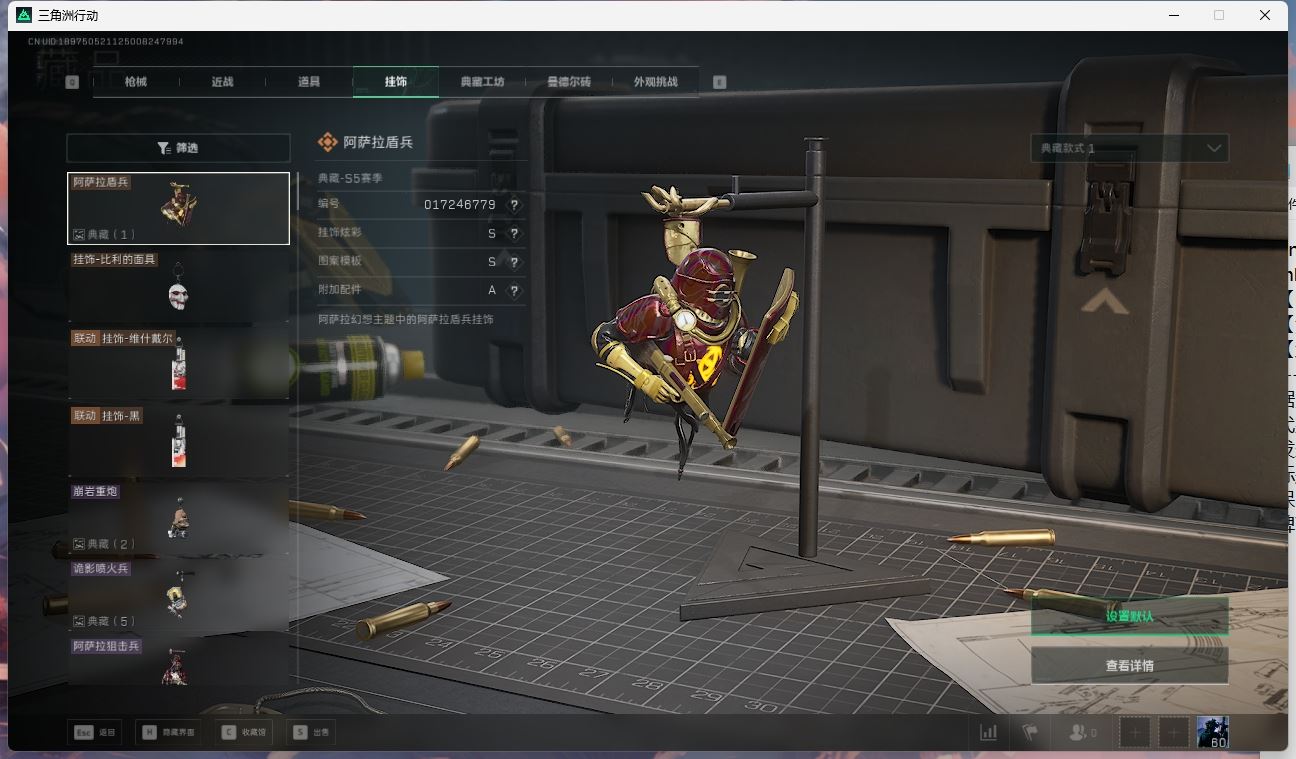The image size is (1296, 759).
Task: Select the 挂饰-比利的面具 charm thumbnail
Action: pyautogui.click(x=178, y=286)
